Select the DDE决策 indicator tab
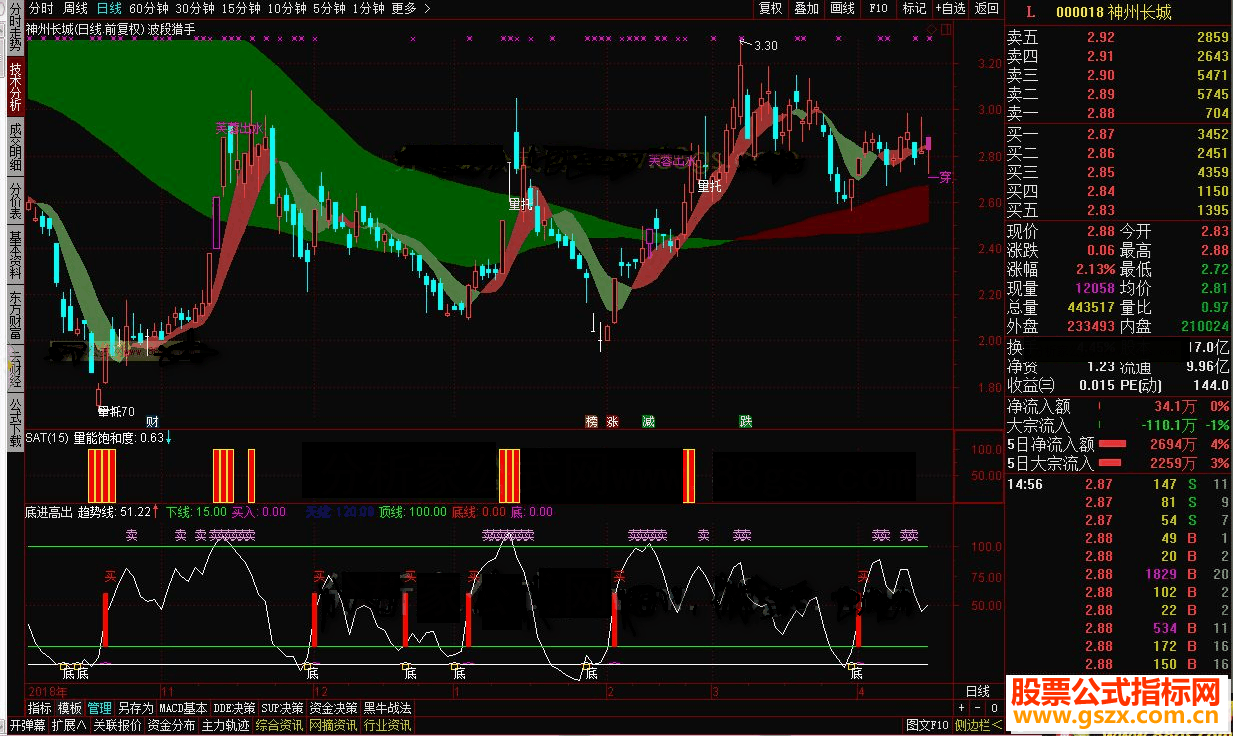Viewport: 1233px width, 736px height. [x=234, y=707]
